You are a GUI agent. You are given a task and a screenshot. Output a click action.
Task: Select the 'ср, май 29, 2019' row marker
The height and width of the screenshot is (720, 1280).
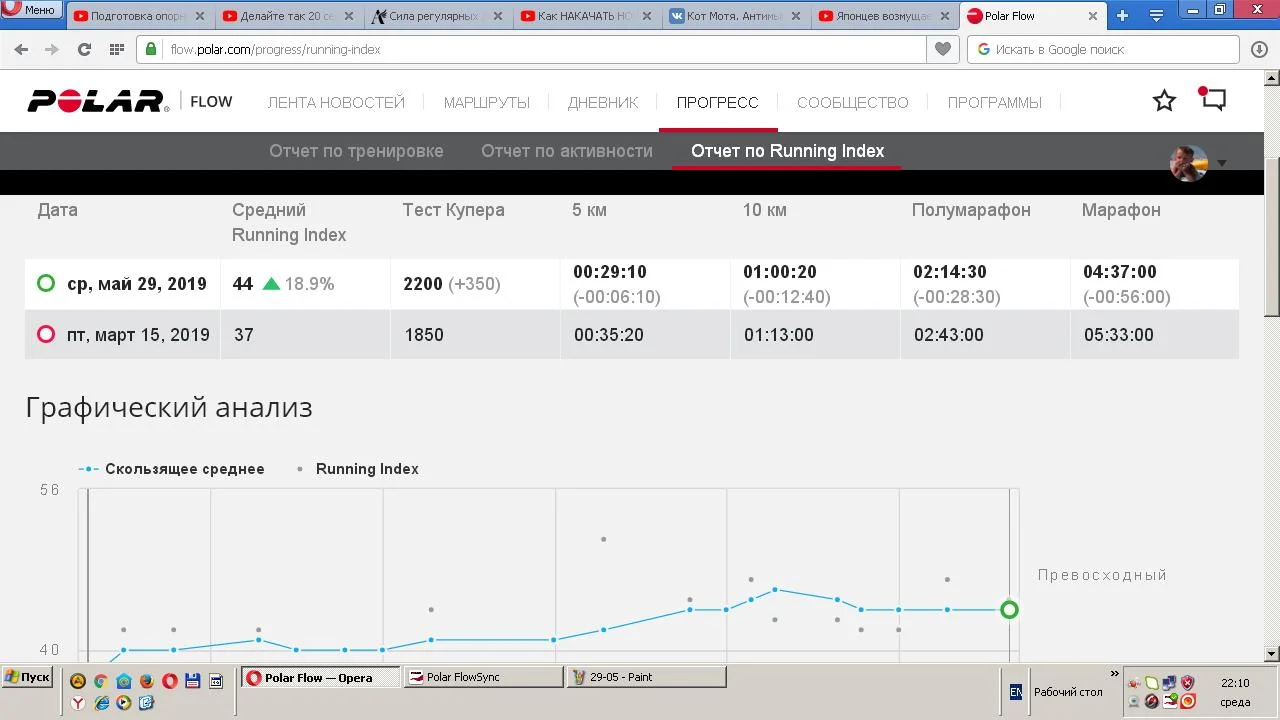(46, 283)
